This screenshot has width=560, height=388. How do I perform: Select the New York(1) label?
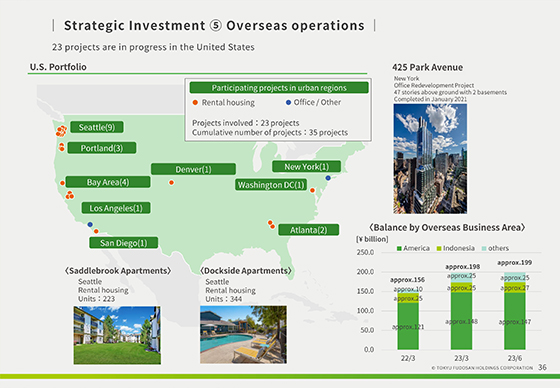click(306, 166)
